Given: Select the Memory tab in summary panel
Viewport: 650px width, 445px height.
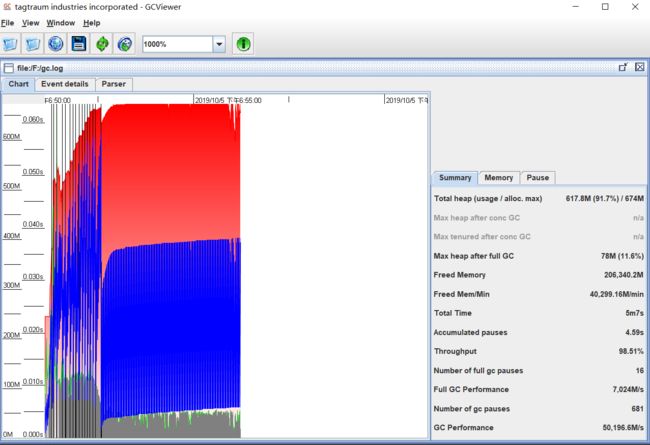Looking at the screenshot, I should [499, 178].
